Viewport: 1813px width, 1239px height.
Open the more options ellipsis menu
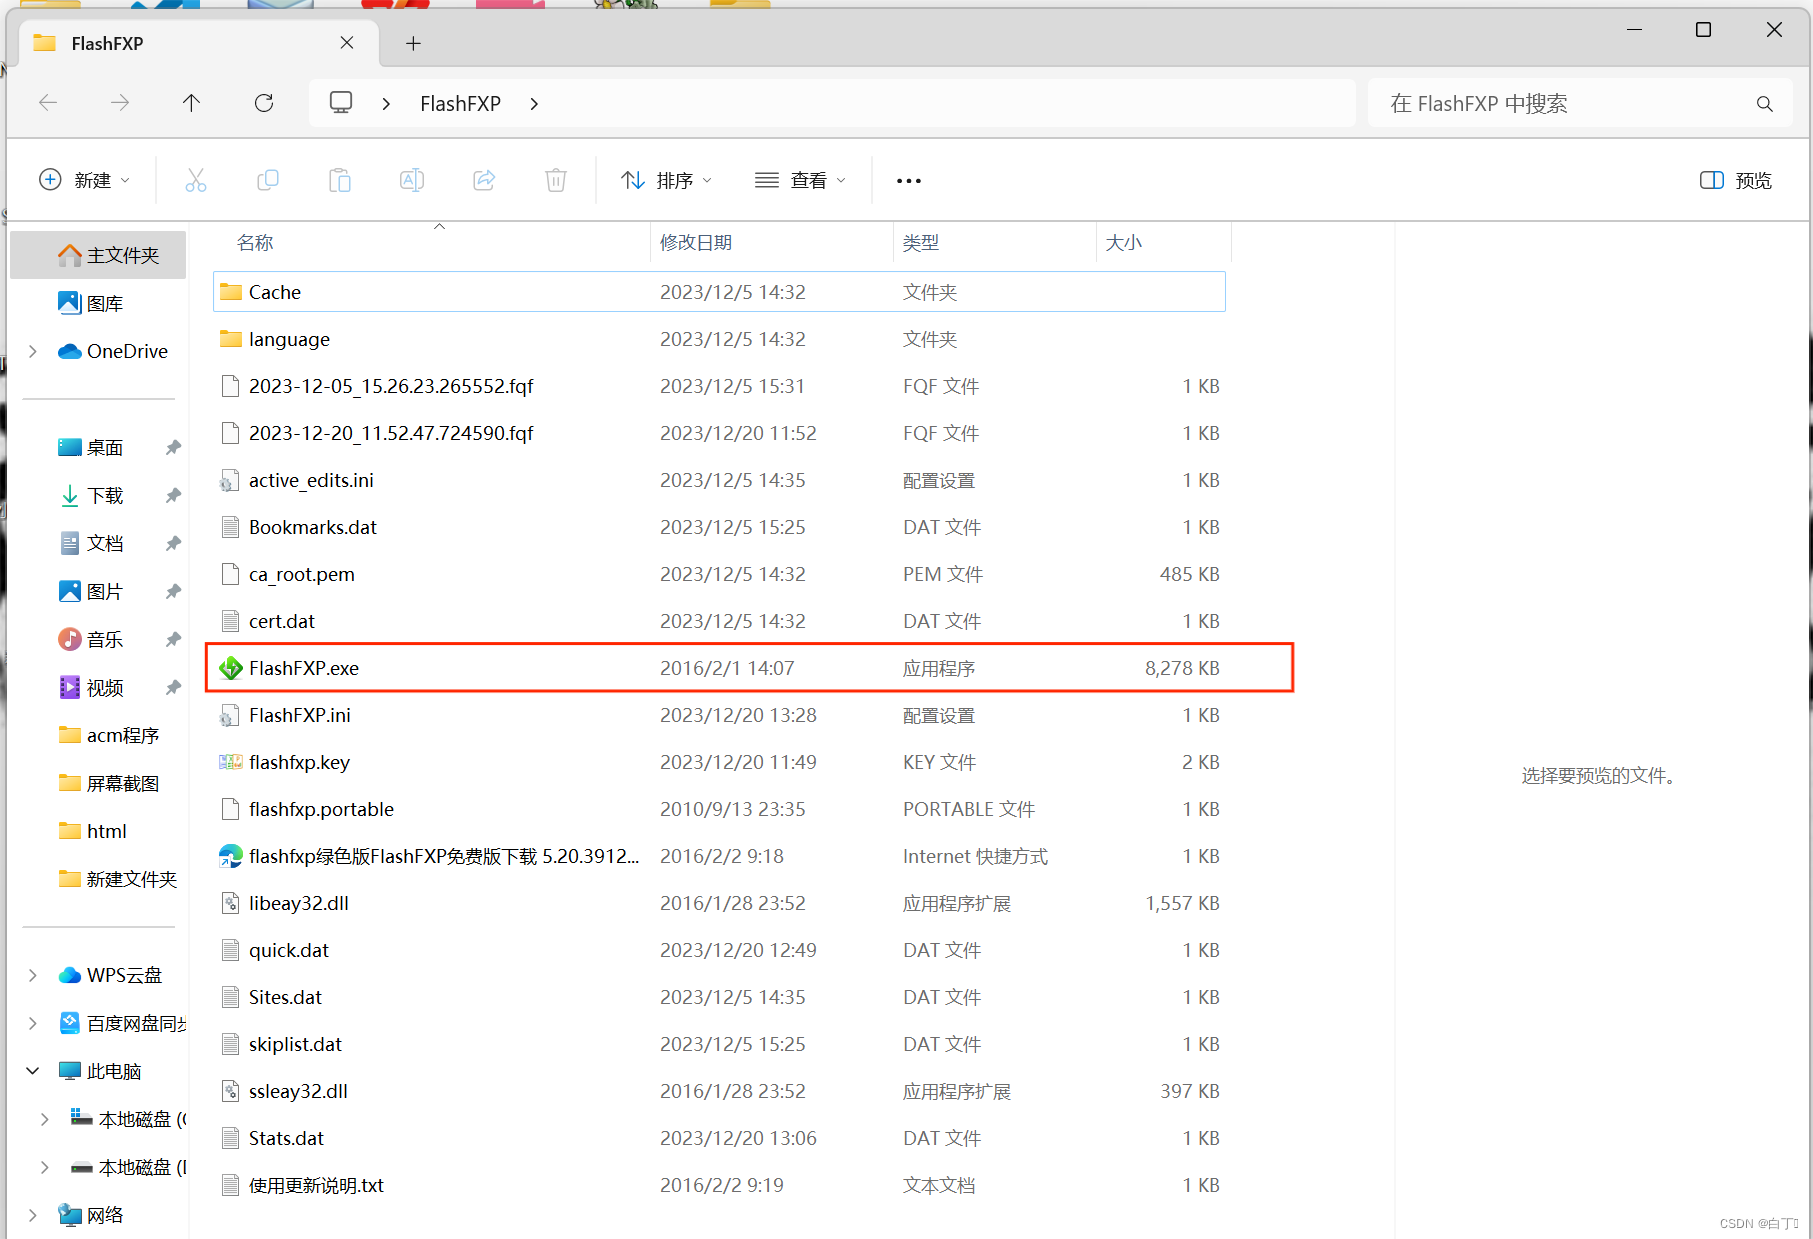pos(908,181)
